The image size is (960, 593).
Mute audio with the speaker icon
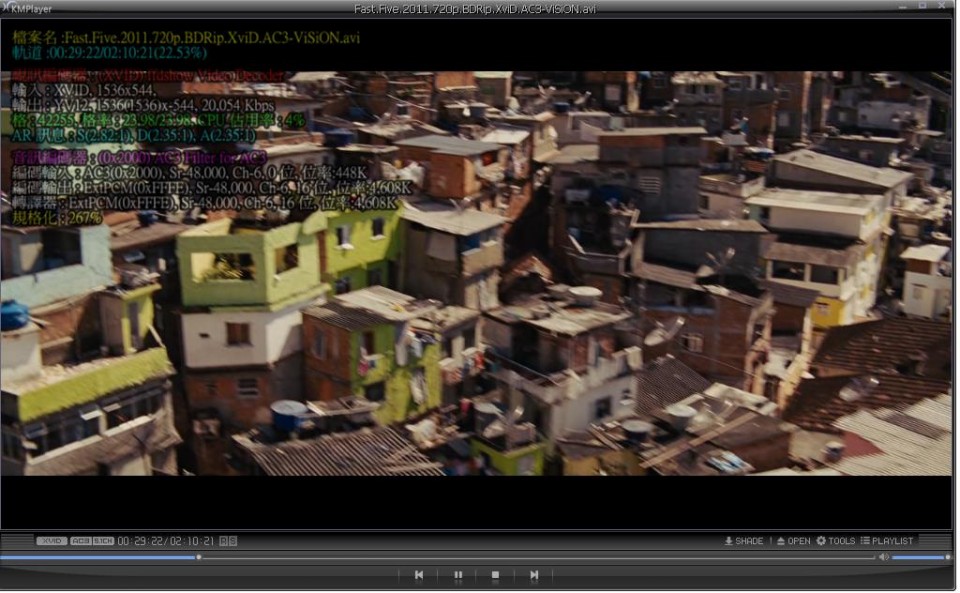(883, 557)
